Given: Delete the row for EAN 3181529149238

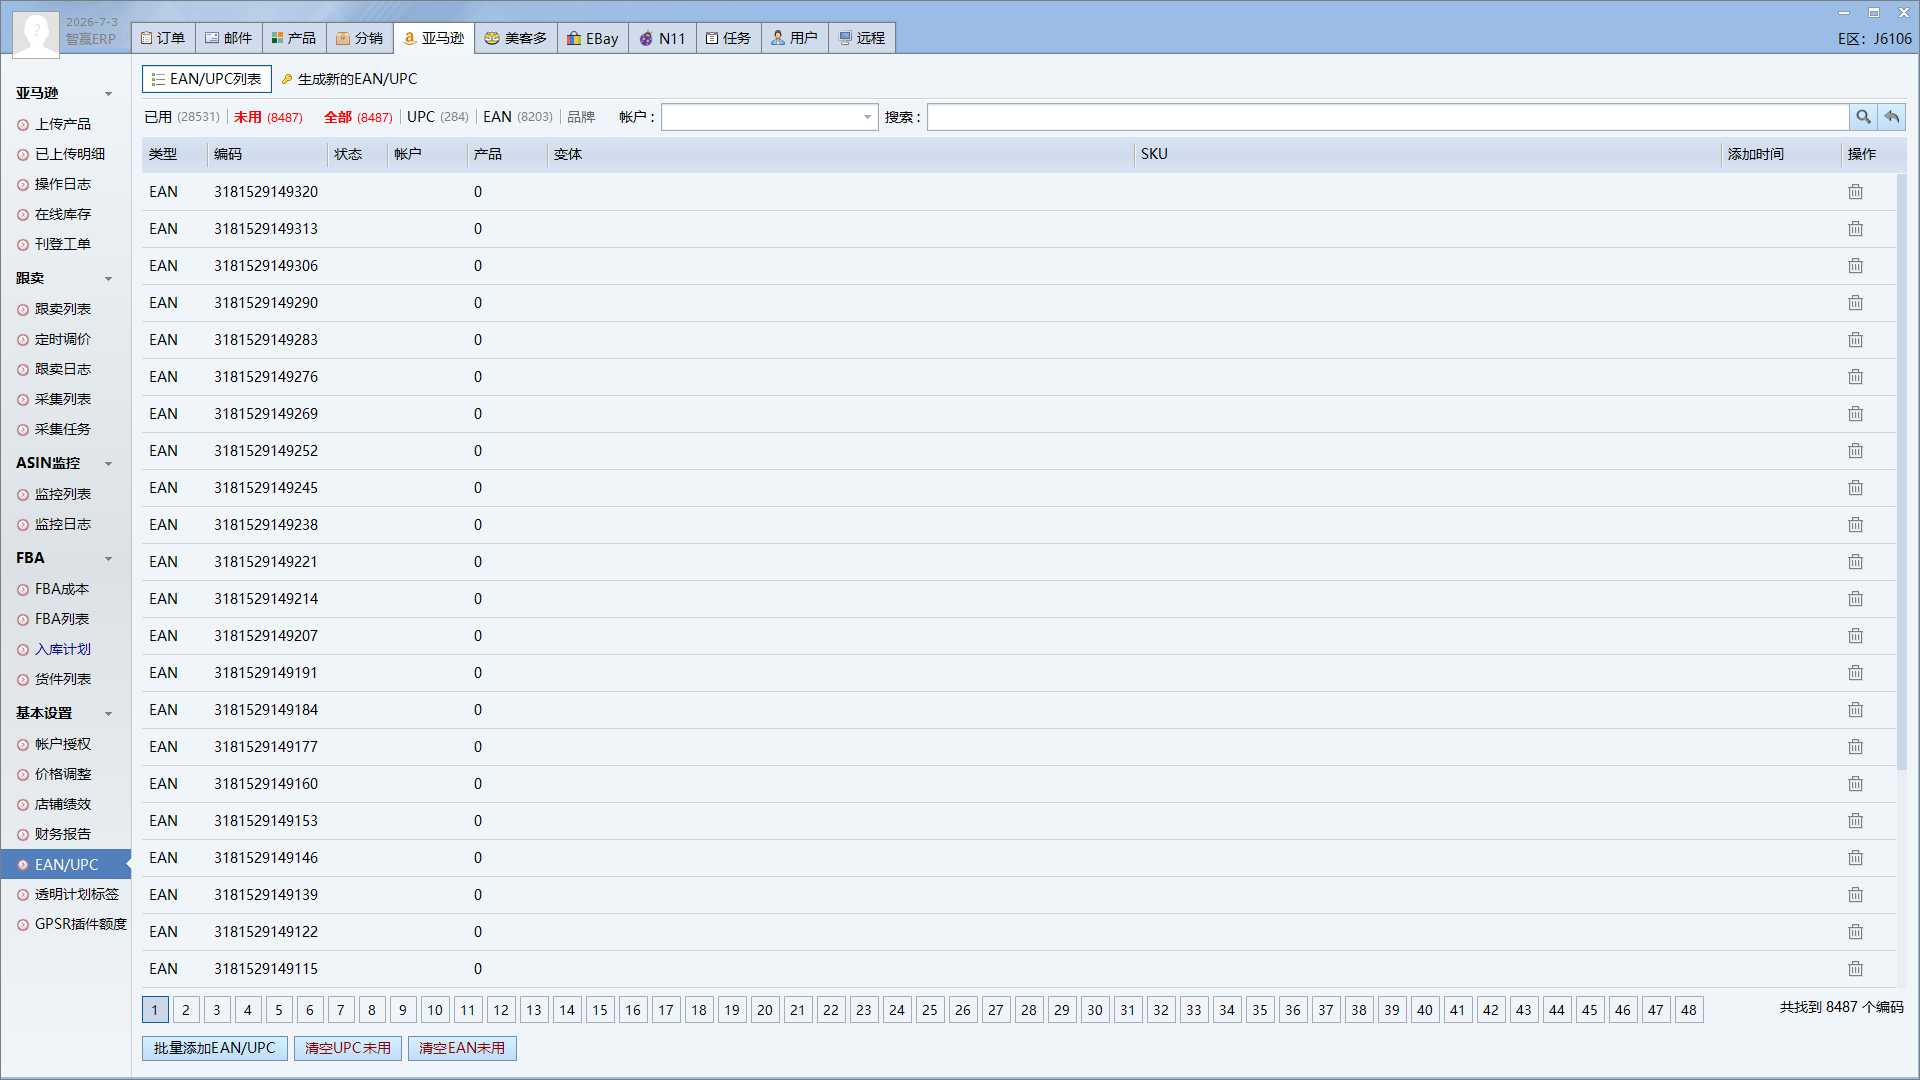Looking at the screenshot, I should pyautogui.click(x=1855, y=525).
